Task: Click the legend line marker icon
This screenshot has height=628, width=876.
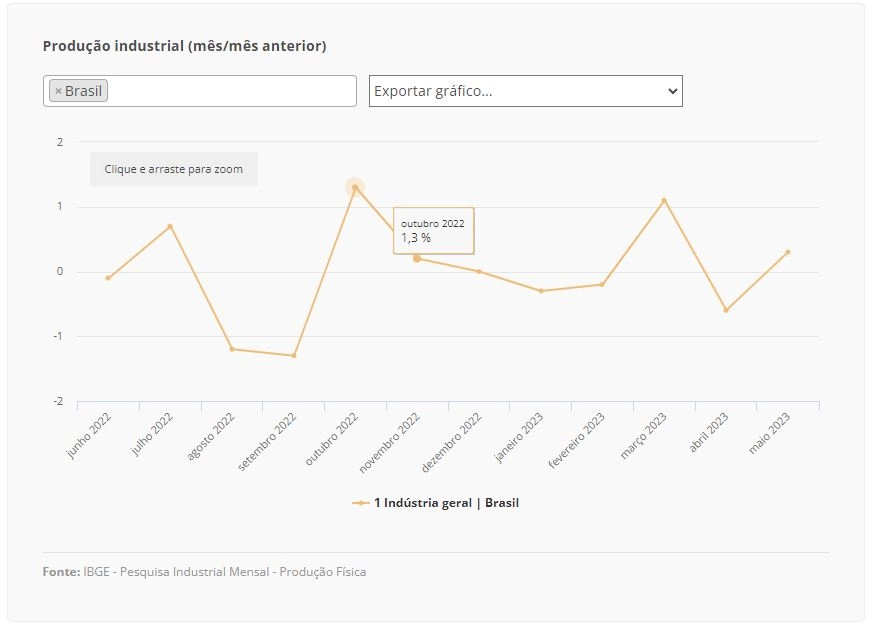Action: pyautogui.click(x=361, y=503)
